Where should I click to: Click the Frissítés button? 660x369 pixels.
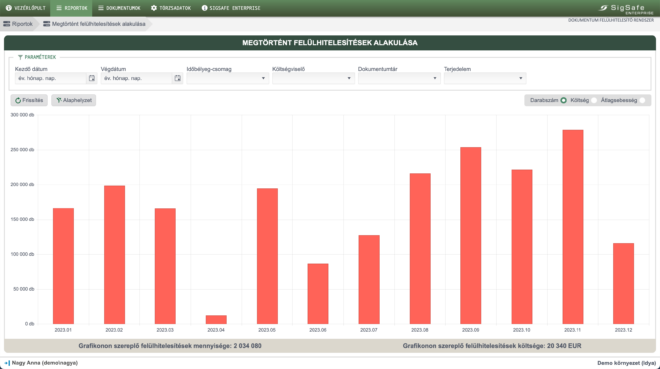click(29, 100)
